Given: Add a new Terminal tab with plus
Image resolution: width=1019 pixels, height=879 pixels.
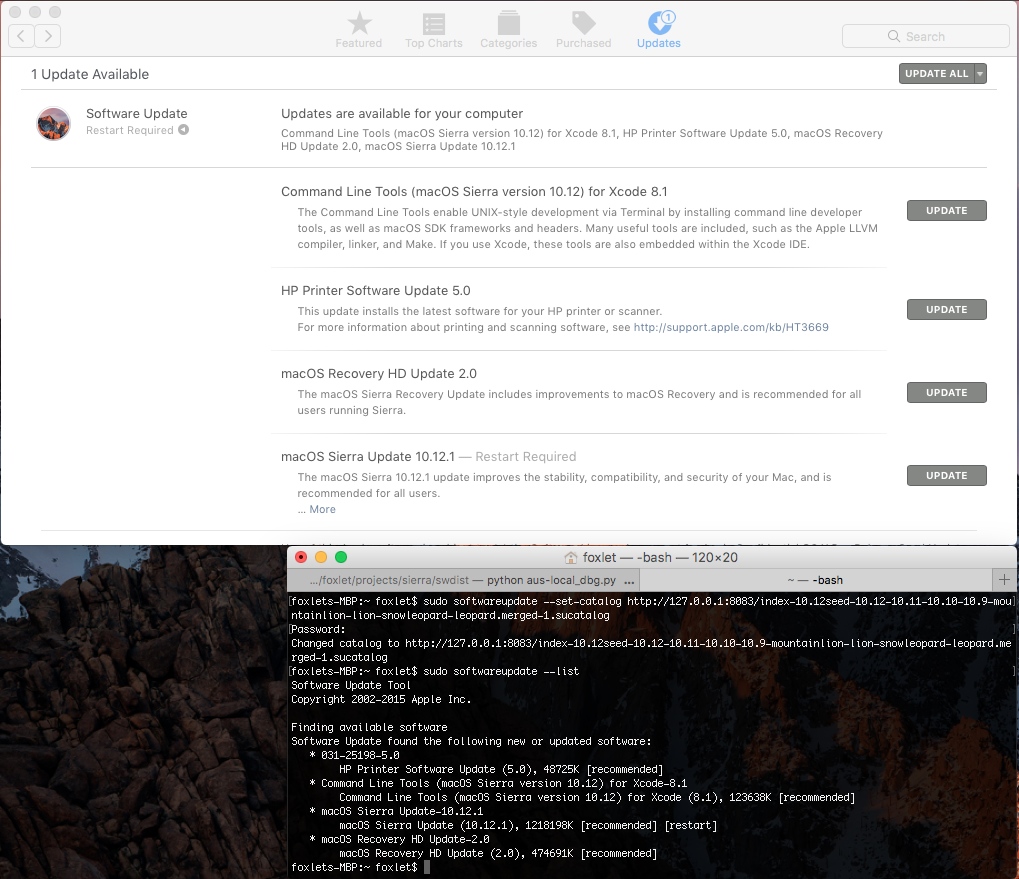Looking at the screenshot, I should [1004, 580].
